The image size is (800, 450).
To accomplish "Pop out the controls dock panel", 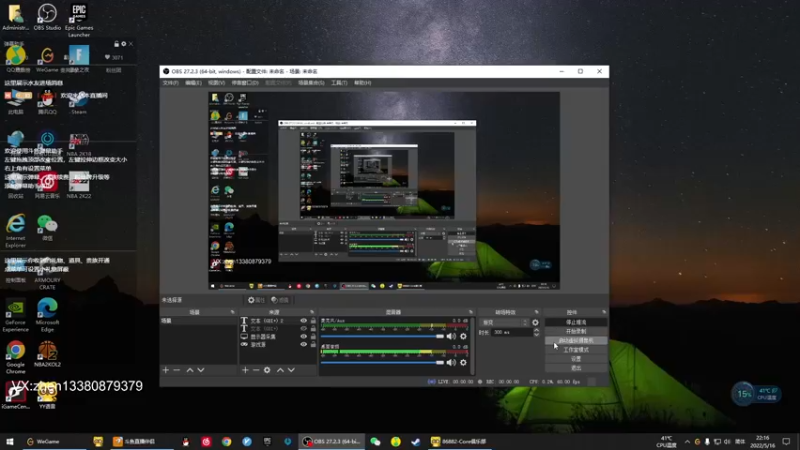I will [604, 312].
